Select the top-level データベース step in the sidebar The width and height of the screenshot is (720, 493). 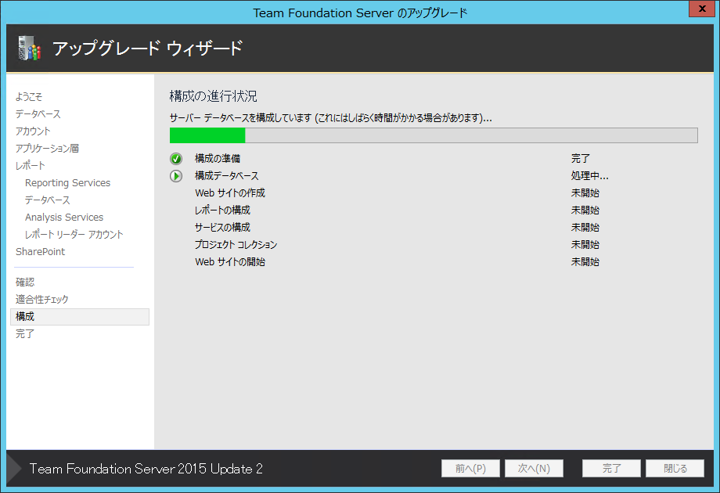[38, 114]
